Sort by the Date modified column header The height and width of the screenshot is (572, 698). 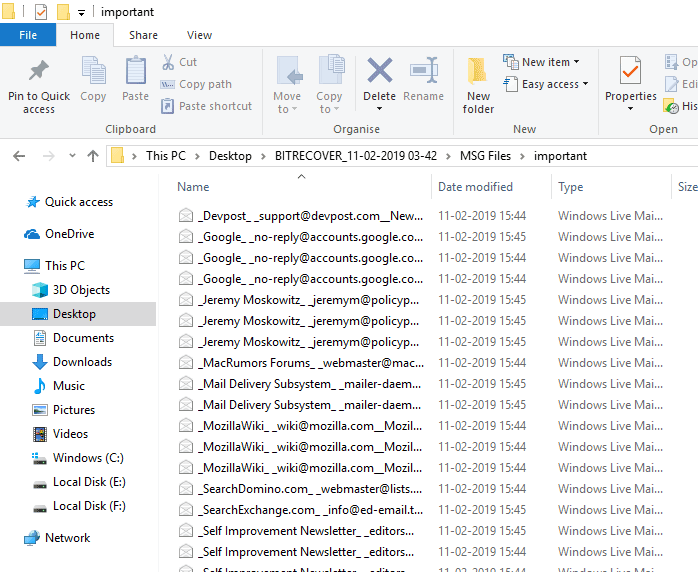tap(475, 187)
